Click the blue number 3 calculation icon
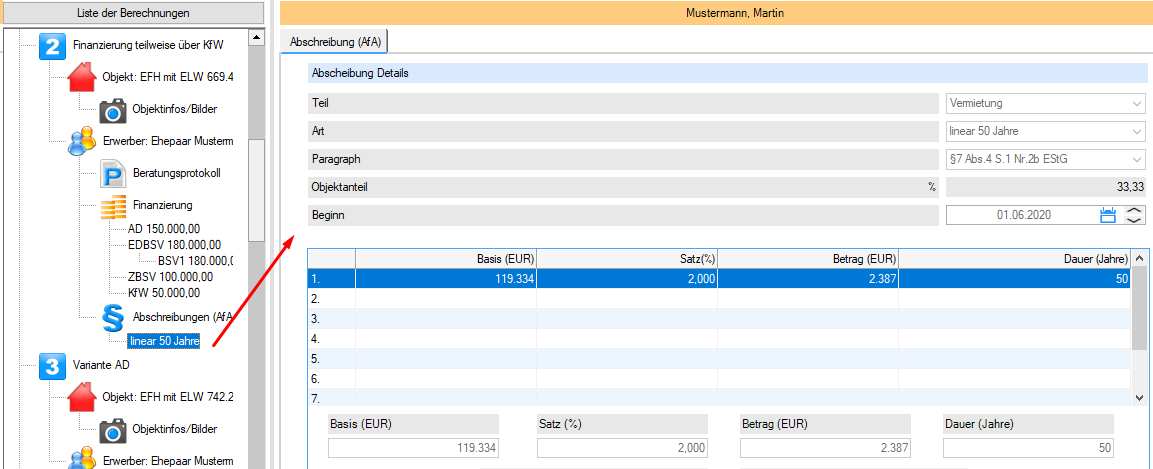Screen dimensions: 1153x469 click(53, 365)
